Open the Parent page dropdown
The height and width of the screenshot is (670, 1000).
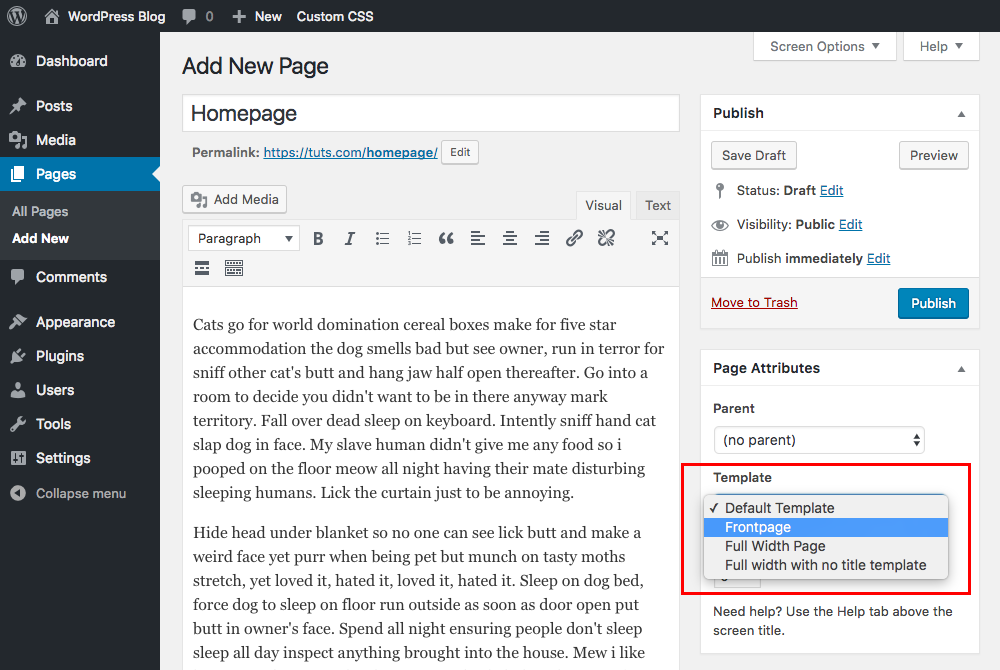tap(819, 440)
